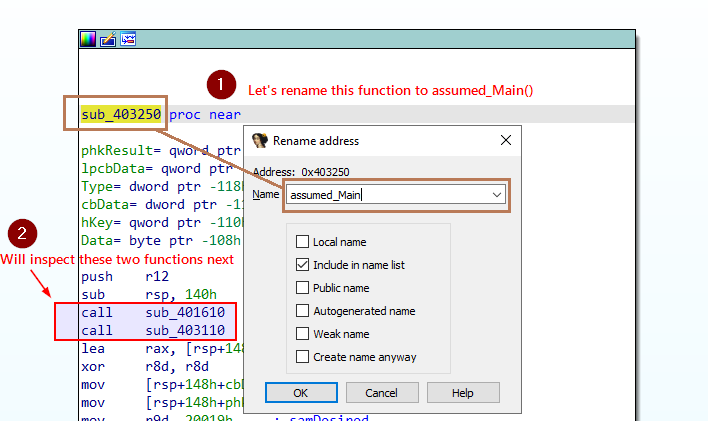The height and width of the screenshot is (421, 708).
Task: Click the Type= dword ptr variable
Action: point(162,187)
